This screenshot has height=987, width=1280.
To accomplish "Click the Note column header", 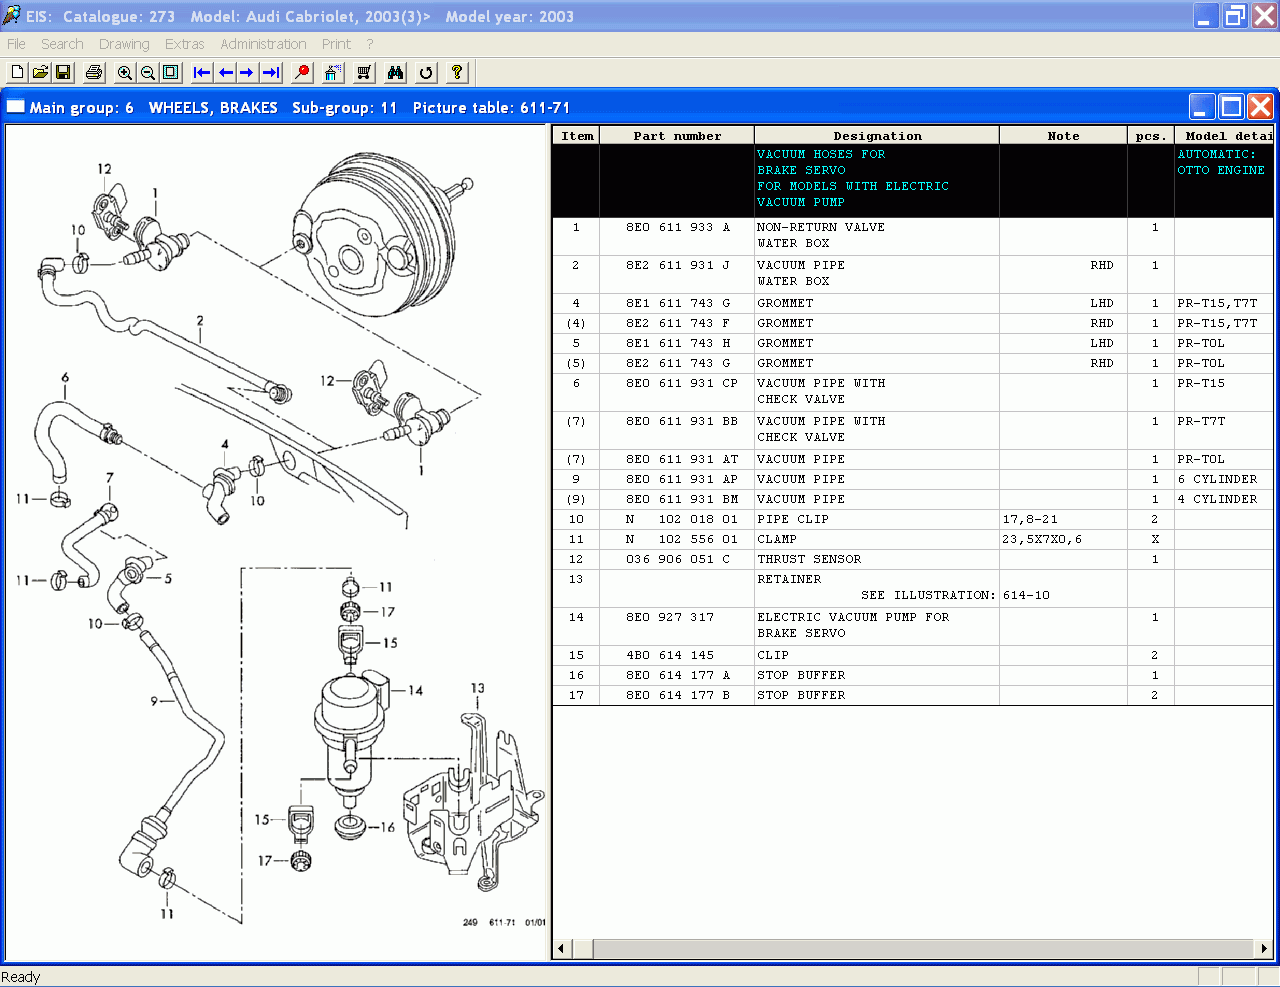I will tap(1063, 136).
